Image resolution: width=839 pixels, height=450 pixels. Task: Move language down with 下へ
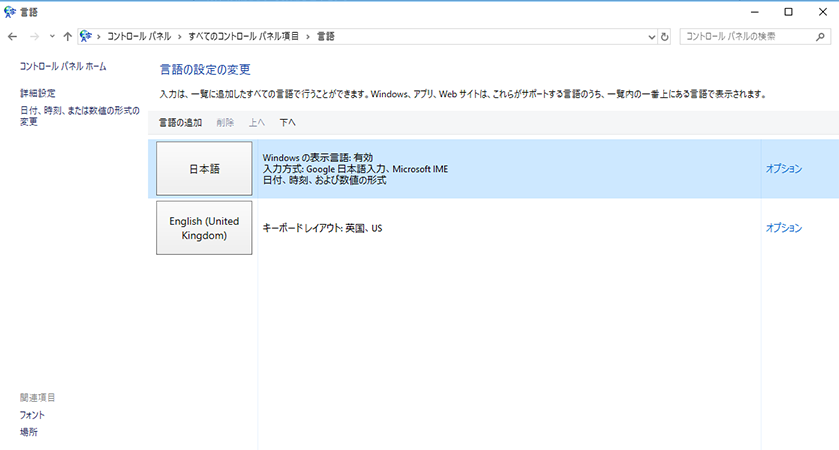click(287, 123)
